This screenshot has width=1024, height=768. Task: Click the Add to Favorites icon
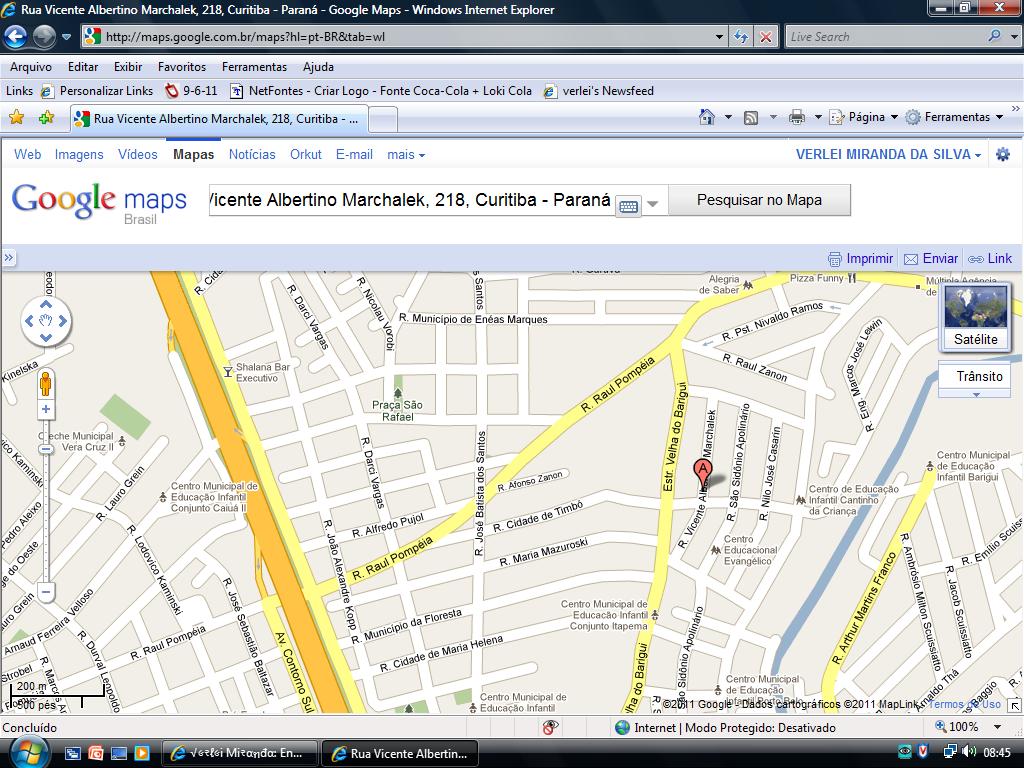[46, 118]
